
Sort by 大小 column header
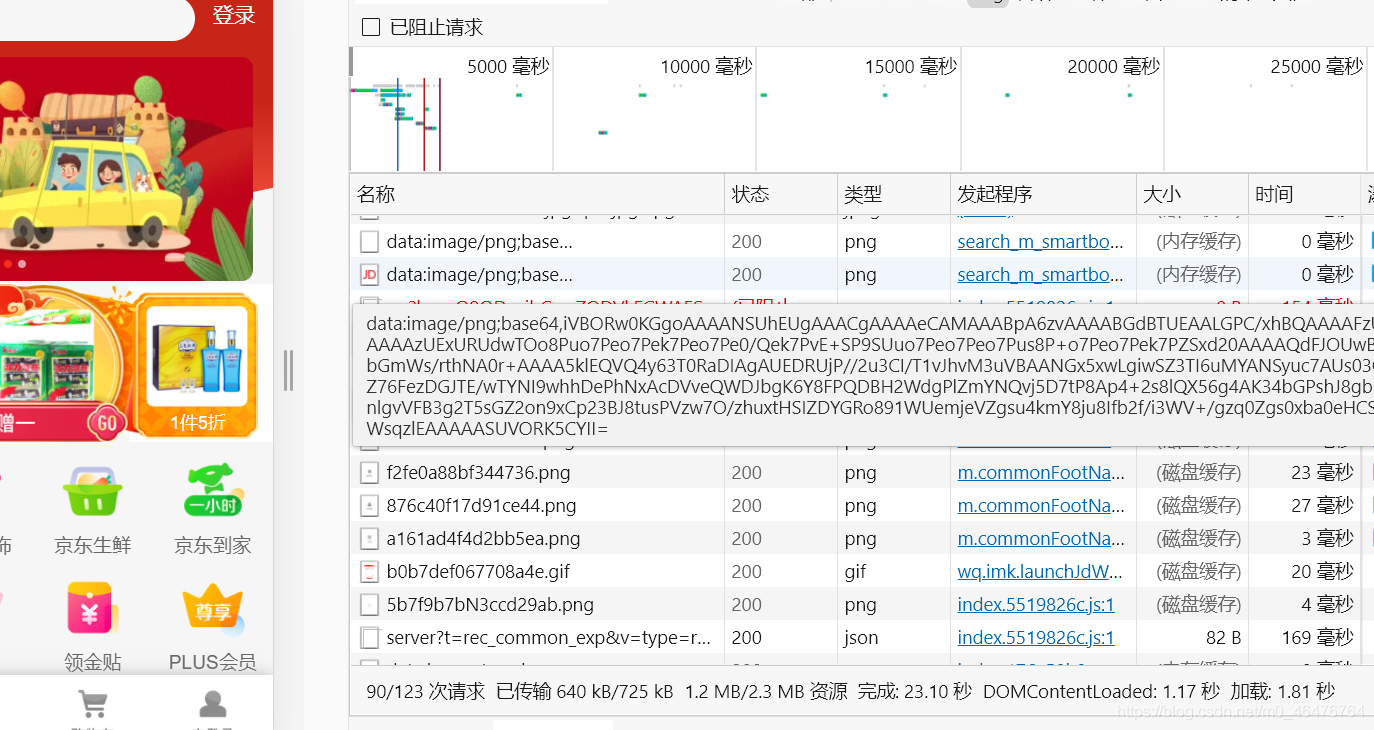(1192, 194)
